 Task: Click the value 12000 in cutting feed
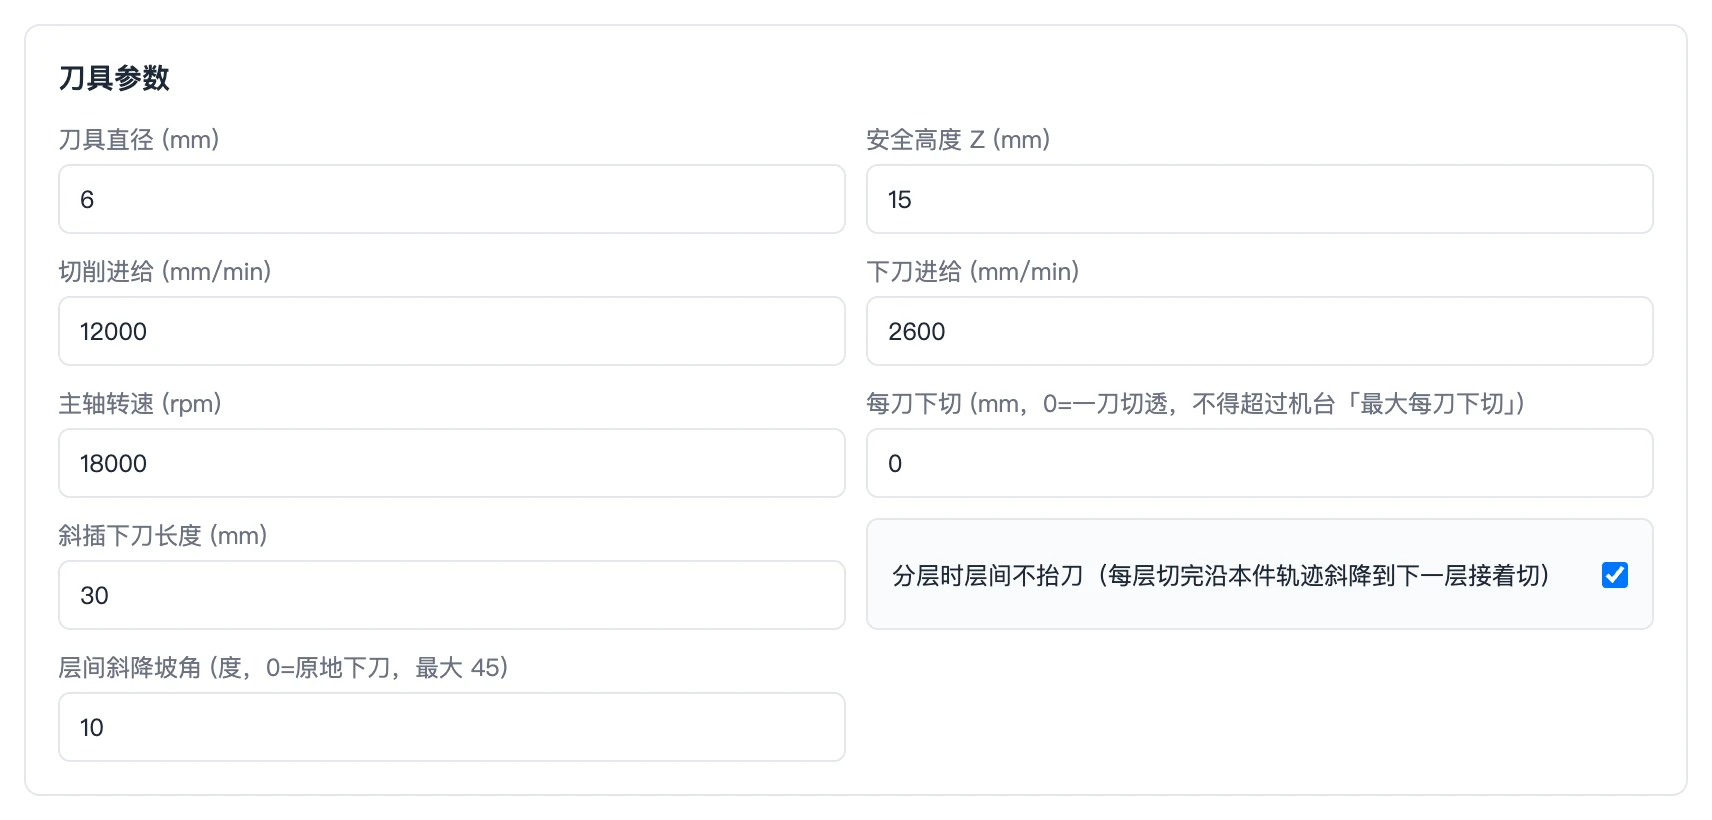pyautogui.click(x=113, y=331)
